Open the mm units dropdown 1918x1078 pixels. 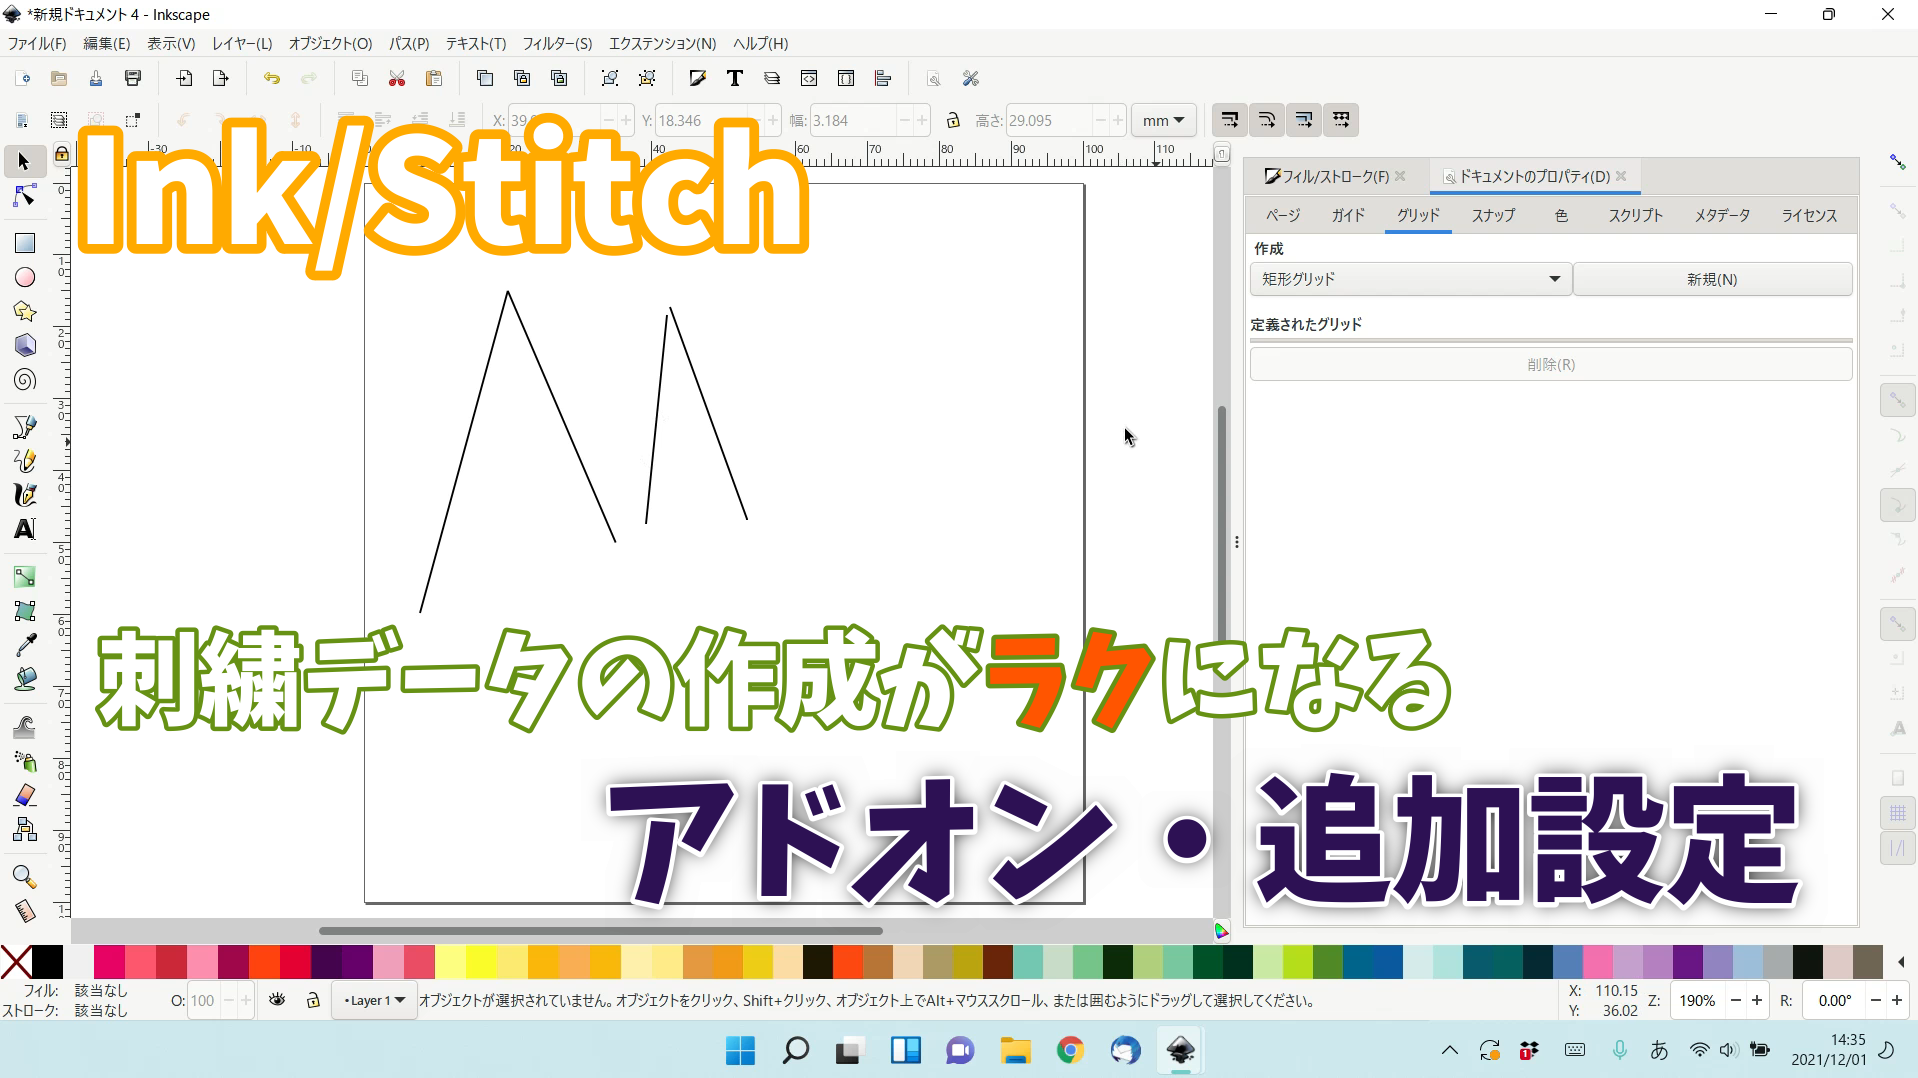pos(1163,120)
